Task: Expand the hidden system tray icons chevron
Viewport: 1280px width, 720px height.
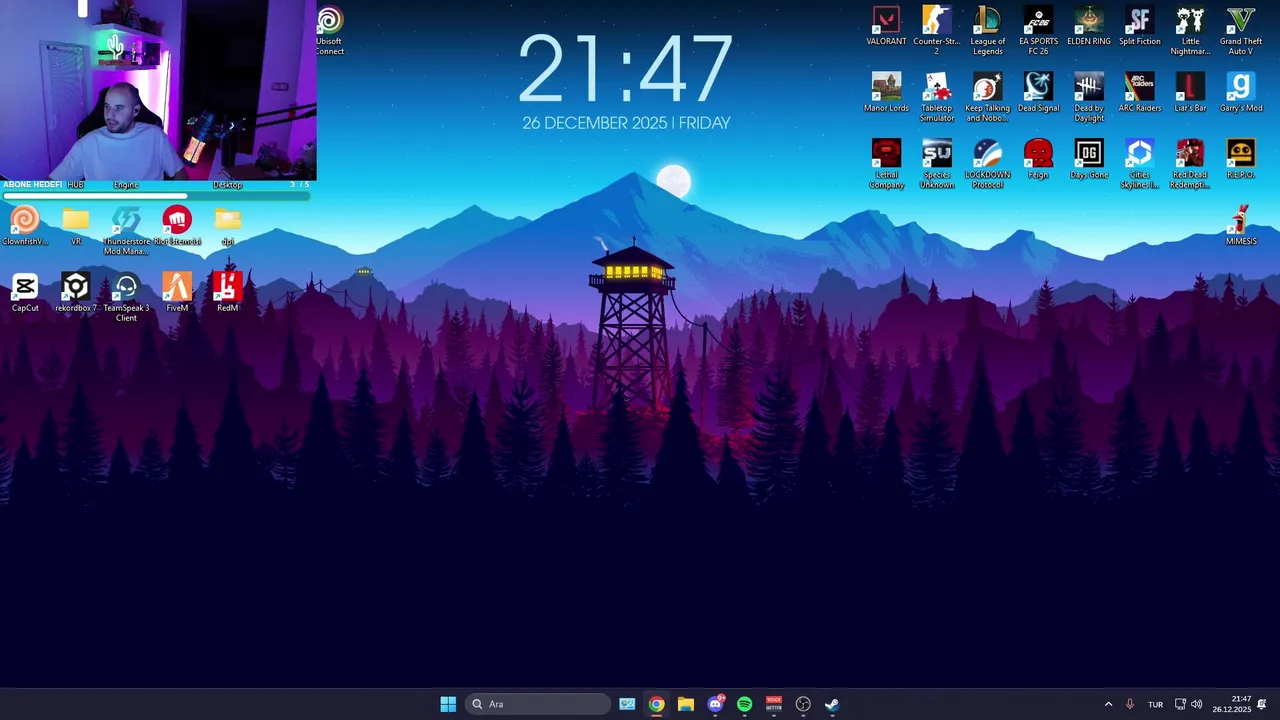Action: [1108, 704]
